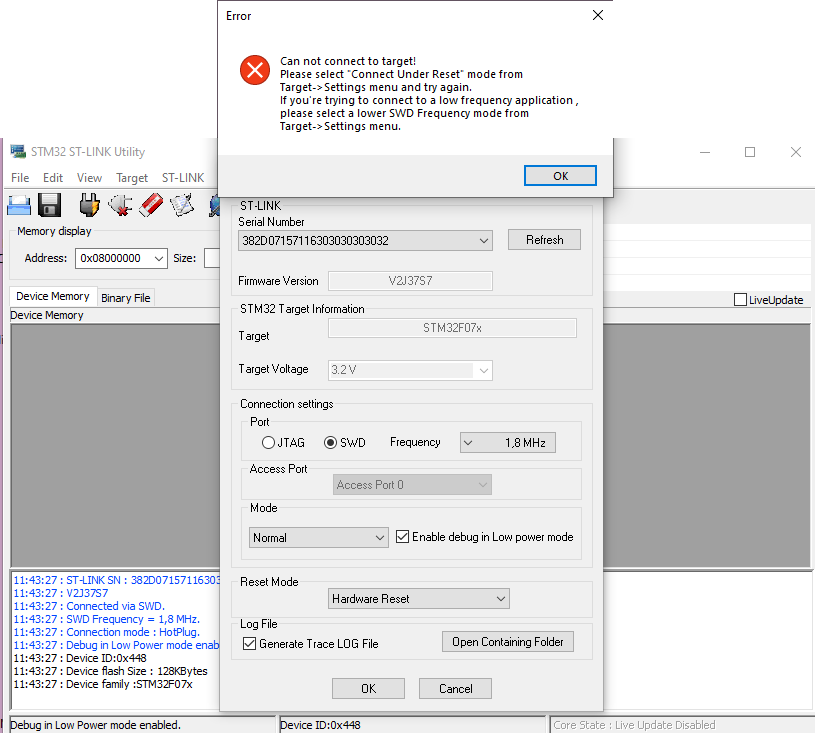815x733 pixels.
Task: Open the Serial Number dropdown
Action: pyautogui.click(x=365, y=241)
